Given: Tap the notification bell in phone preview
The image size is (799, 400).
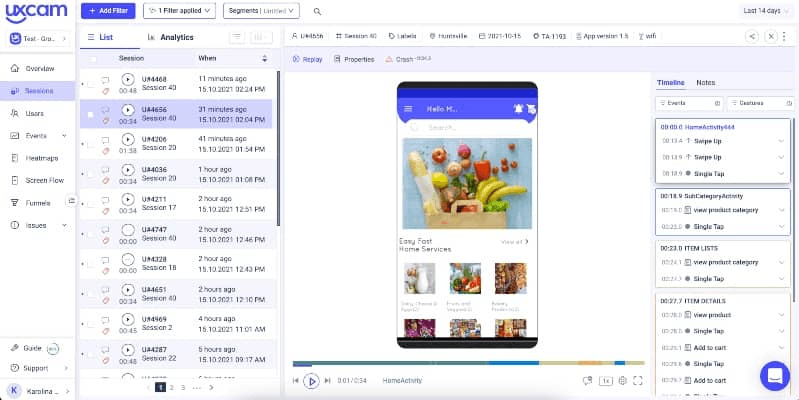Looking at the screenshot, I should point(518,108).
